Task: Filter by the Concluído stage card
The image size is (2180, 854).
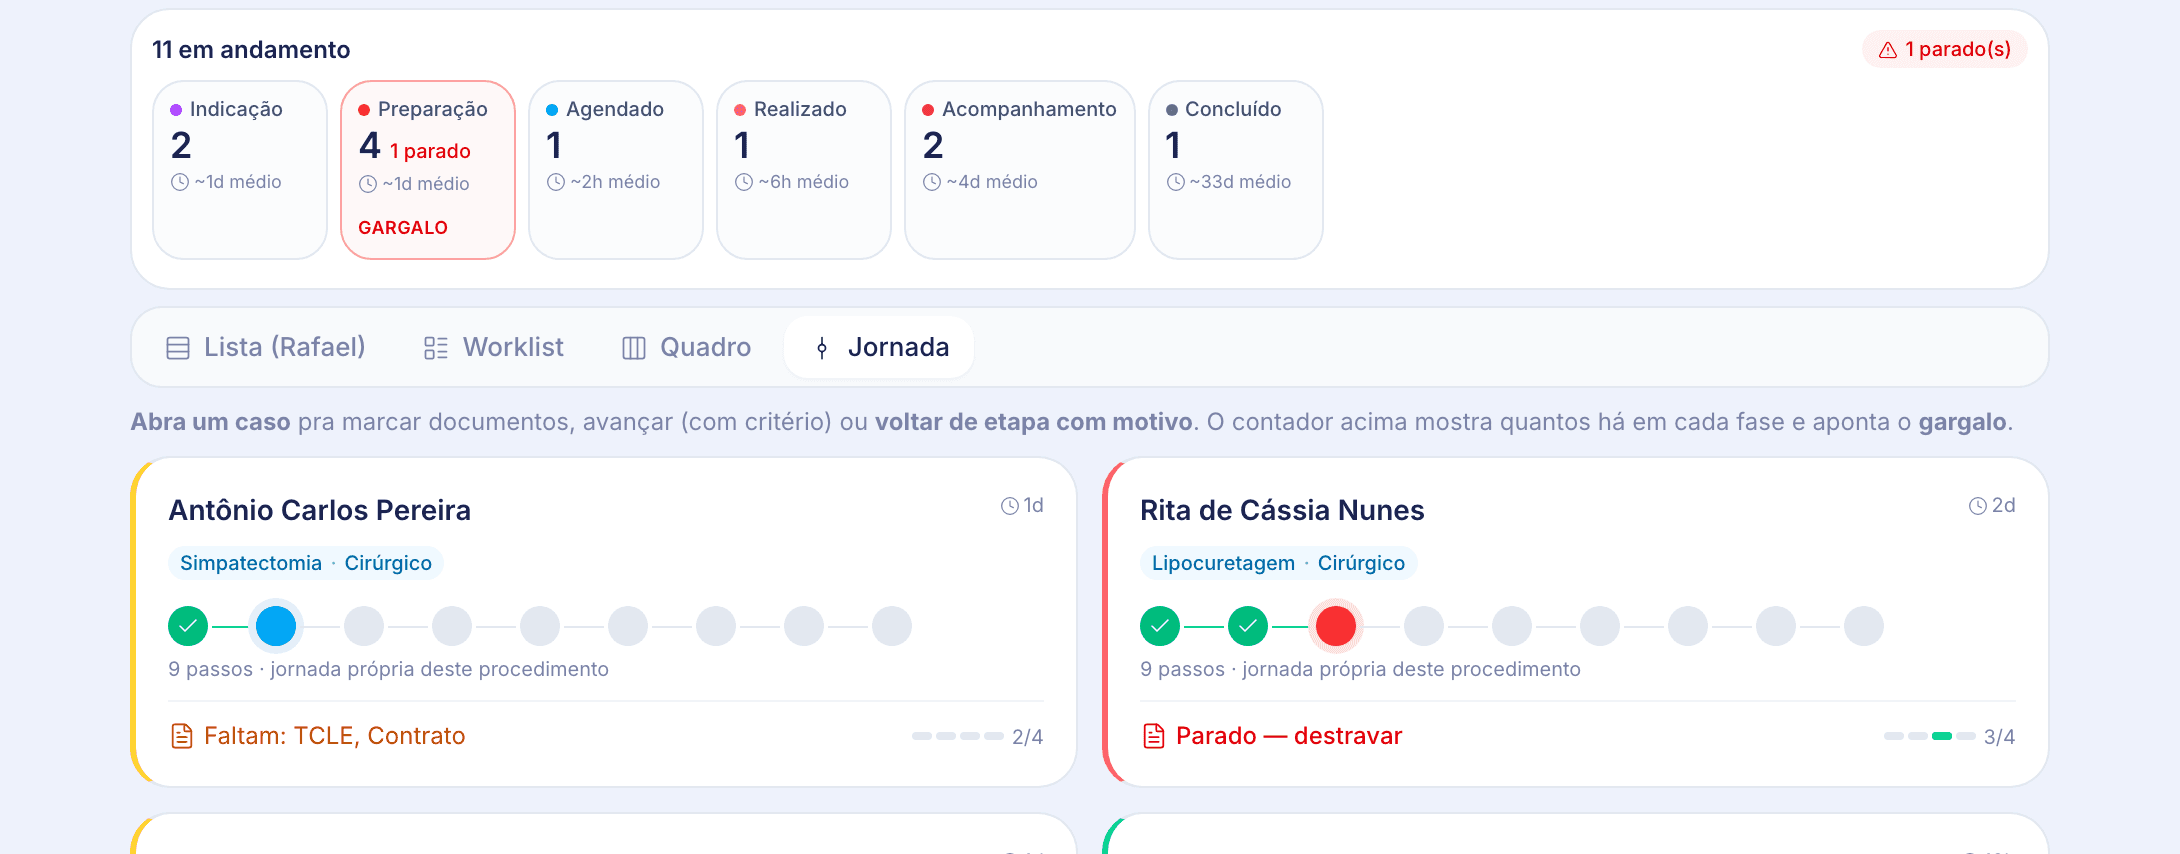Action: pyautogui.click(x=1236, y=169)
